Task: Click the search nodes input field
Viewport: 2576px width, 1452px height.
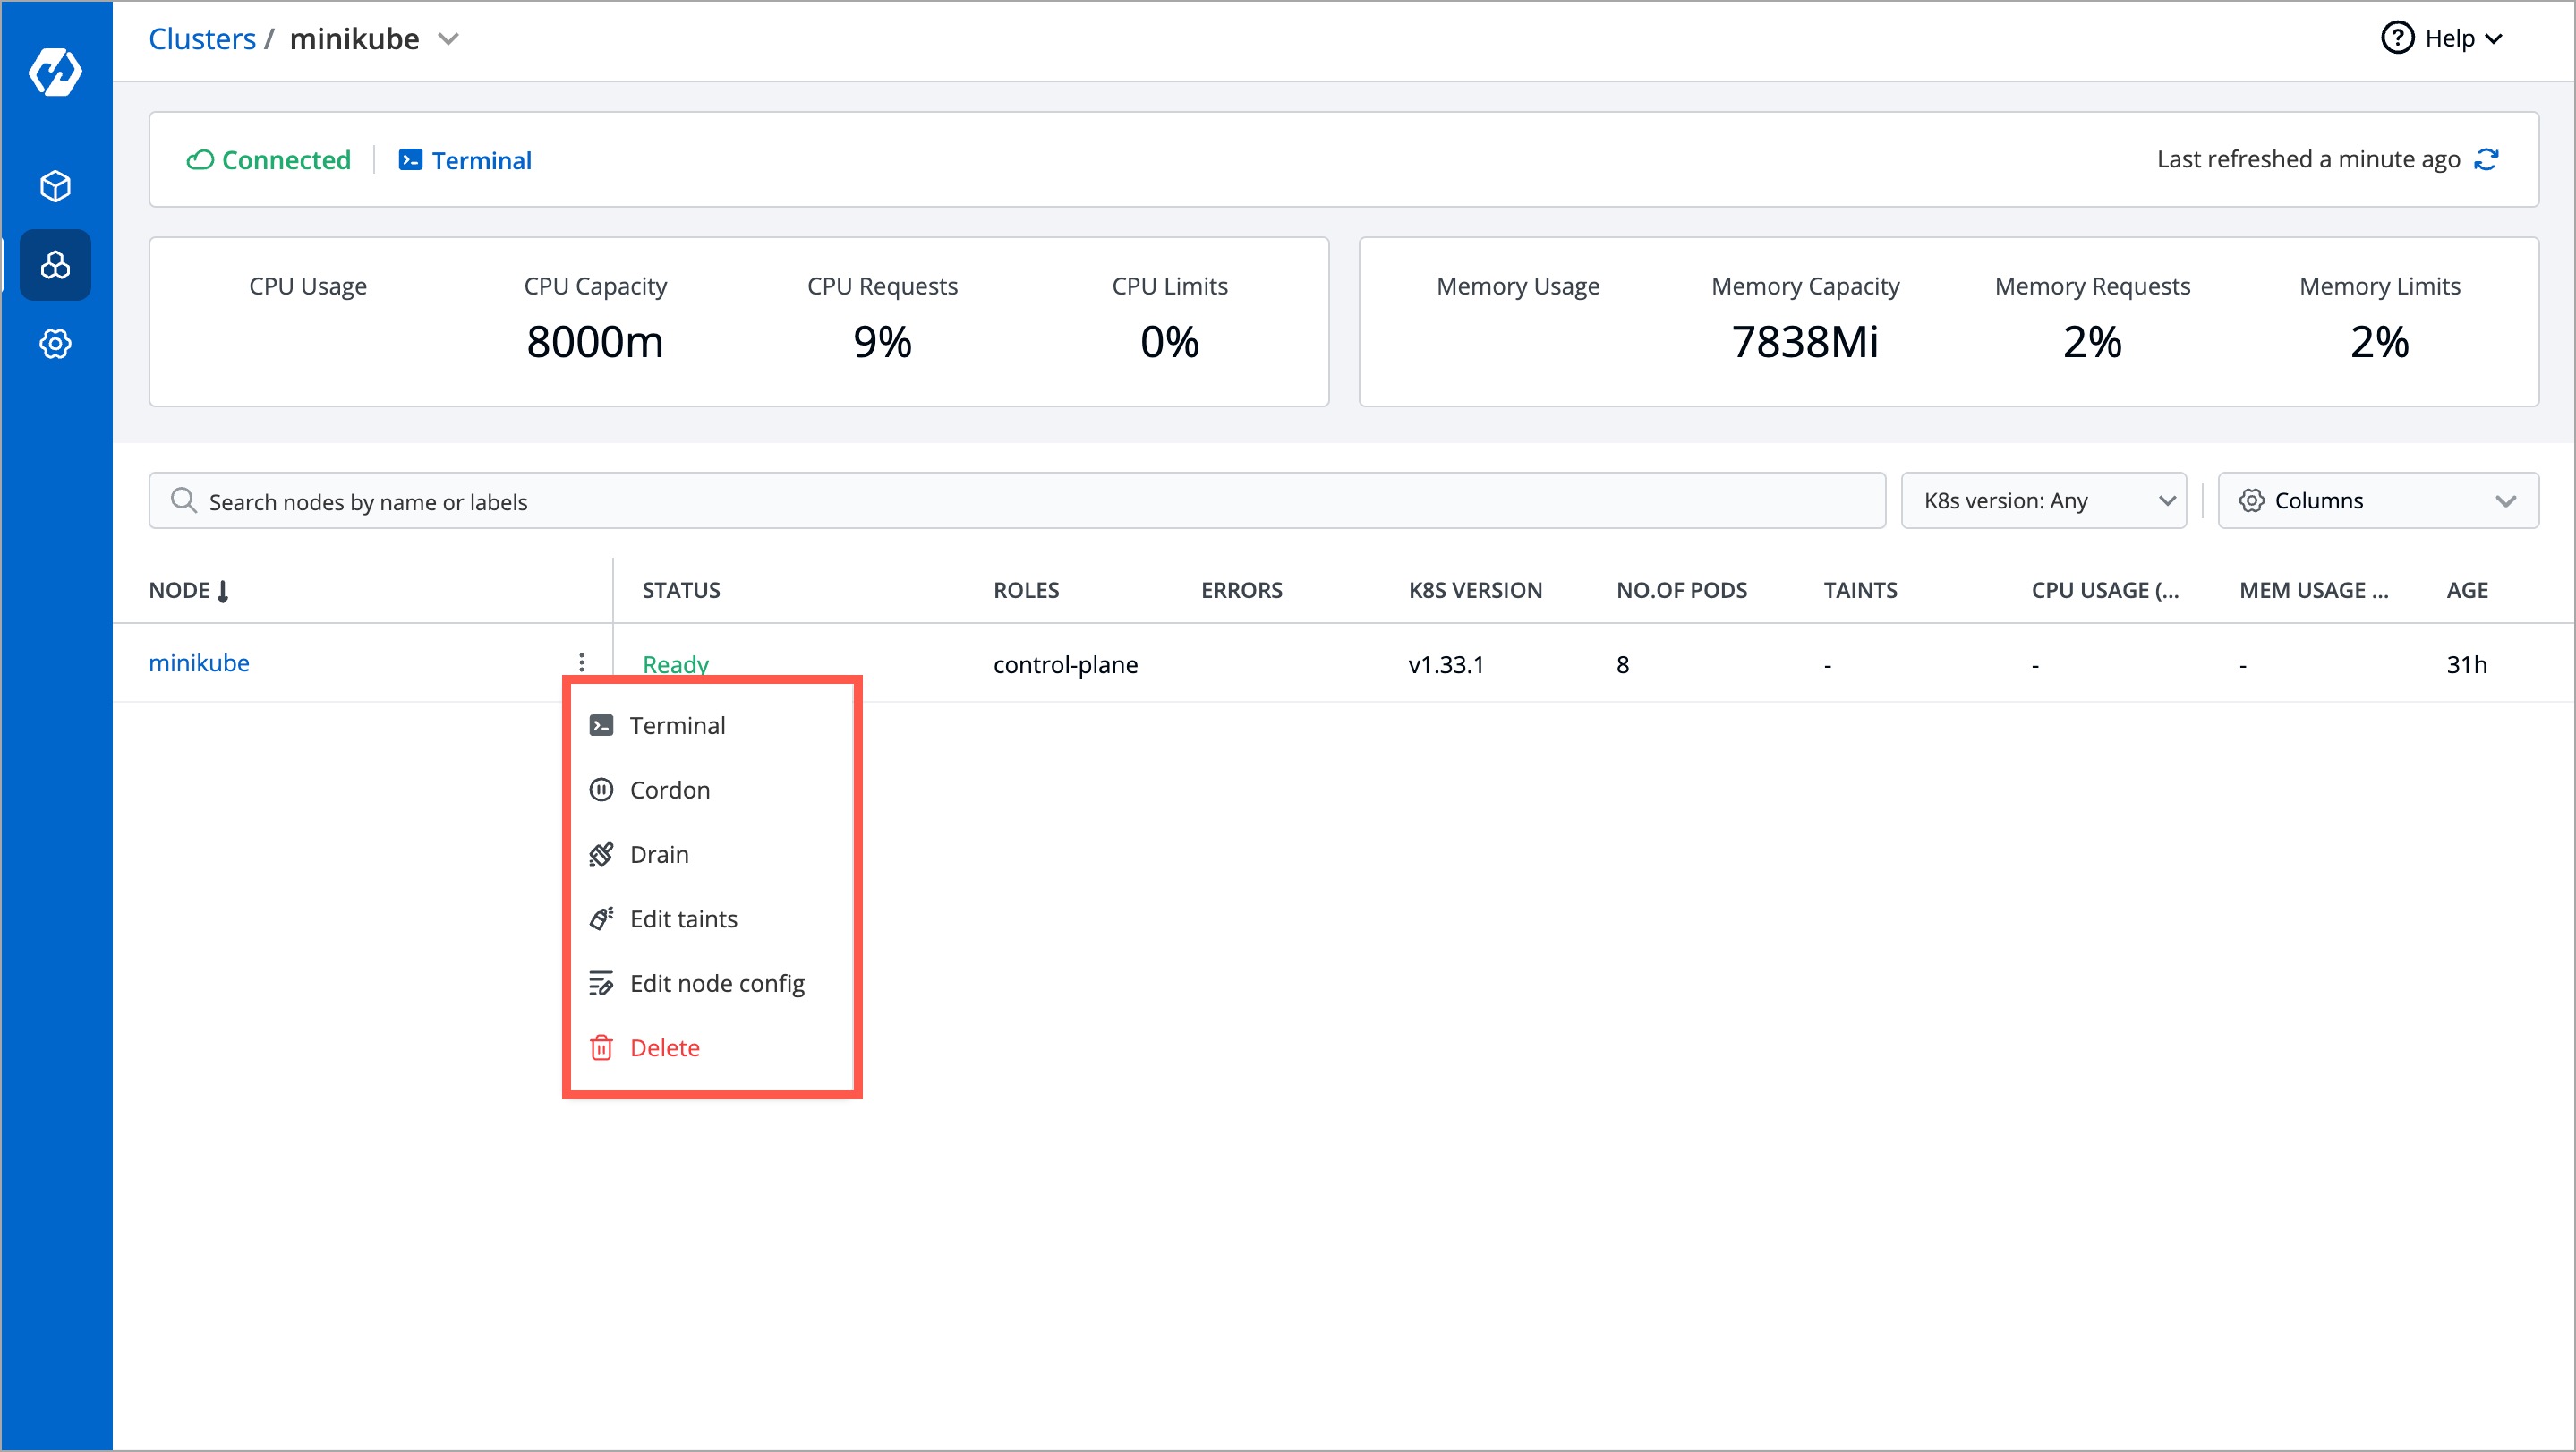Action: pos(1017,501)
